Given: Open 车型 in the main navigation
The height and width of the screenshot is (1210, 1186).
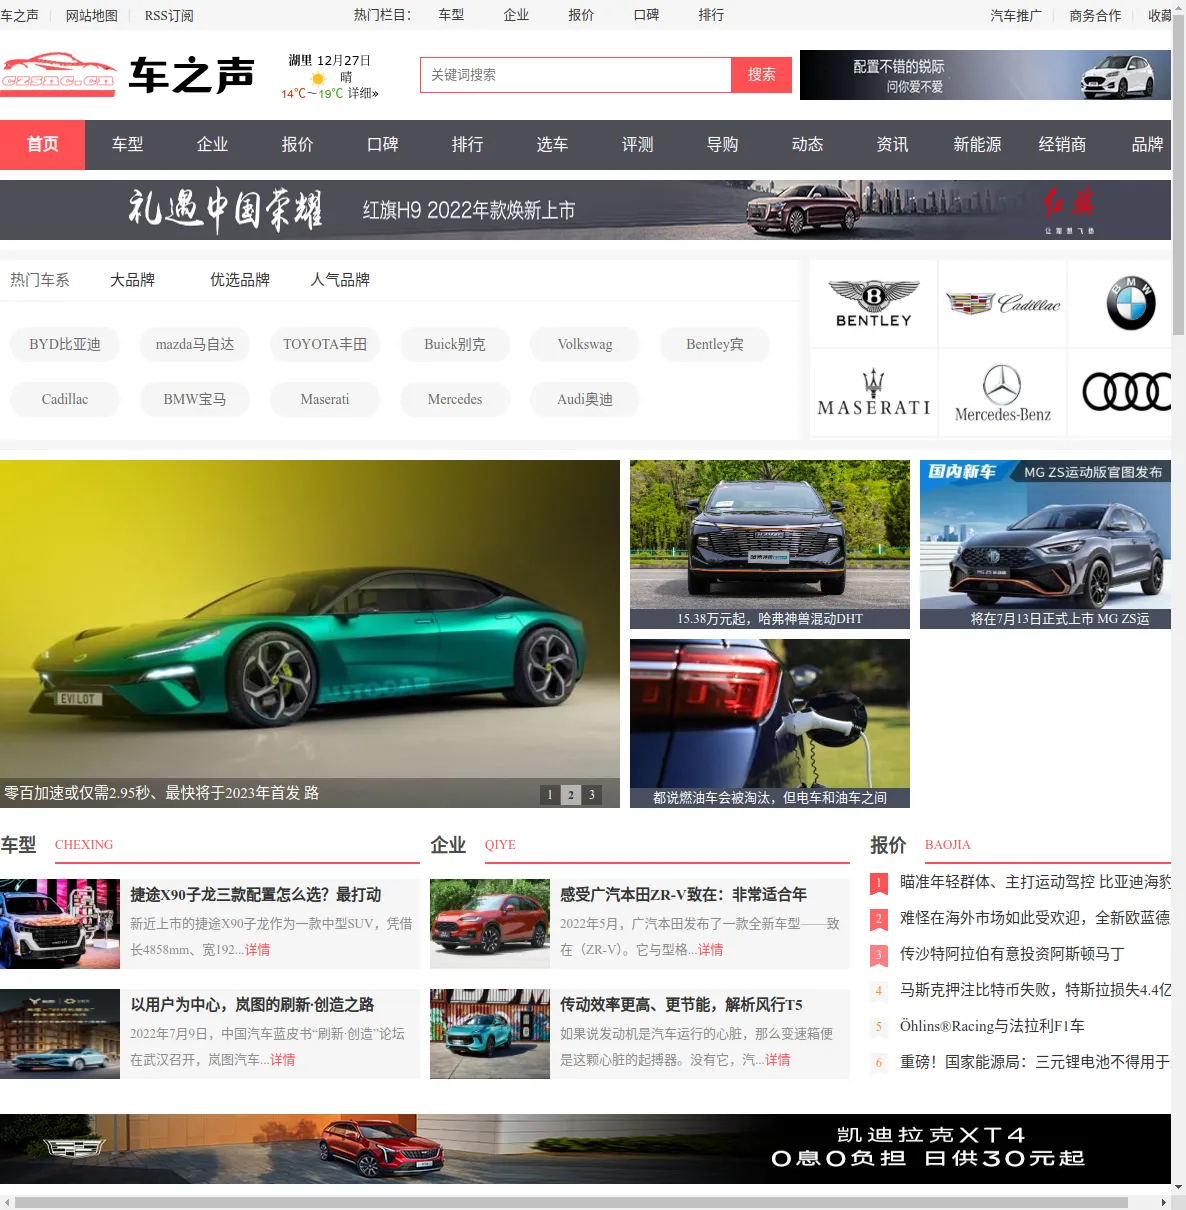Looking at the screenshot, I should pos(127,145).
